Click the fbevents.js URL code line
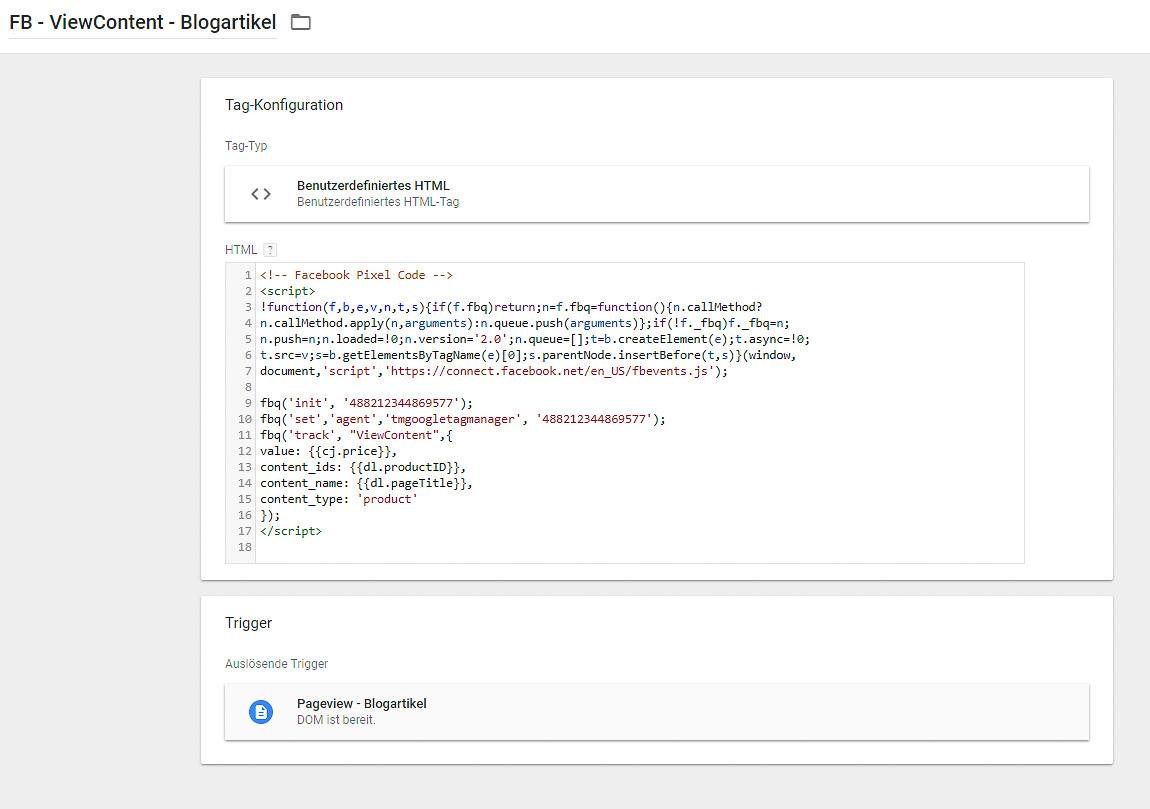Screen dimensions: 1150x809 pyautogui.click(x=494, y=371)
